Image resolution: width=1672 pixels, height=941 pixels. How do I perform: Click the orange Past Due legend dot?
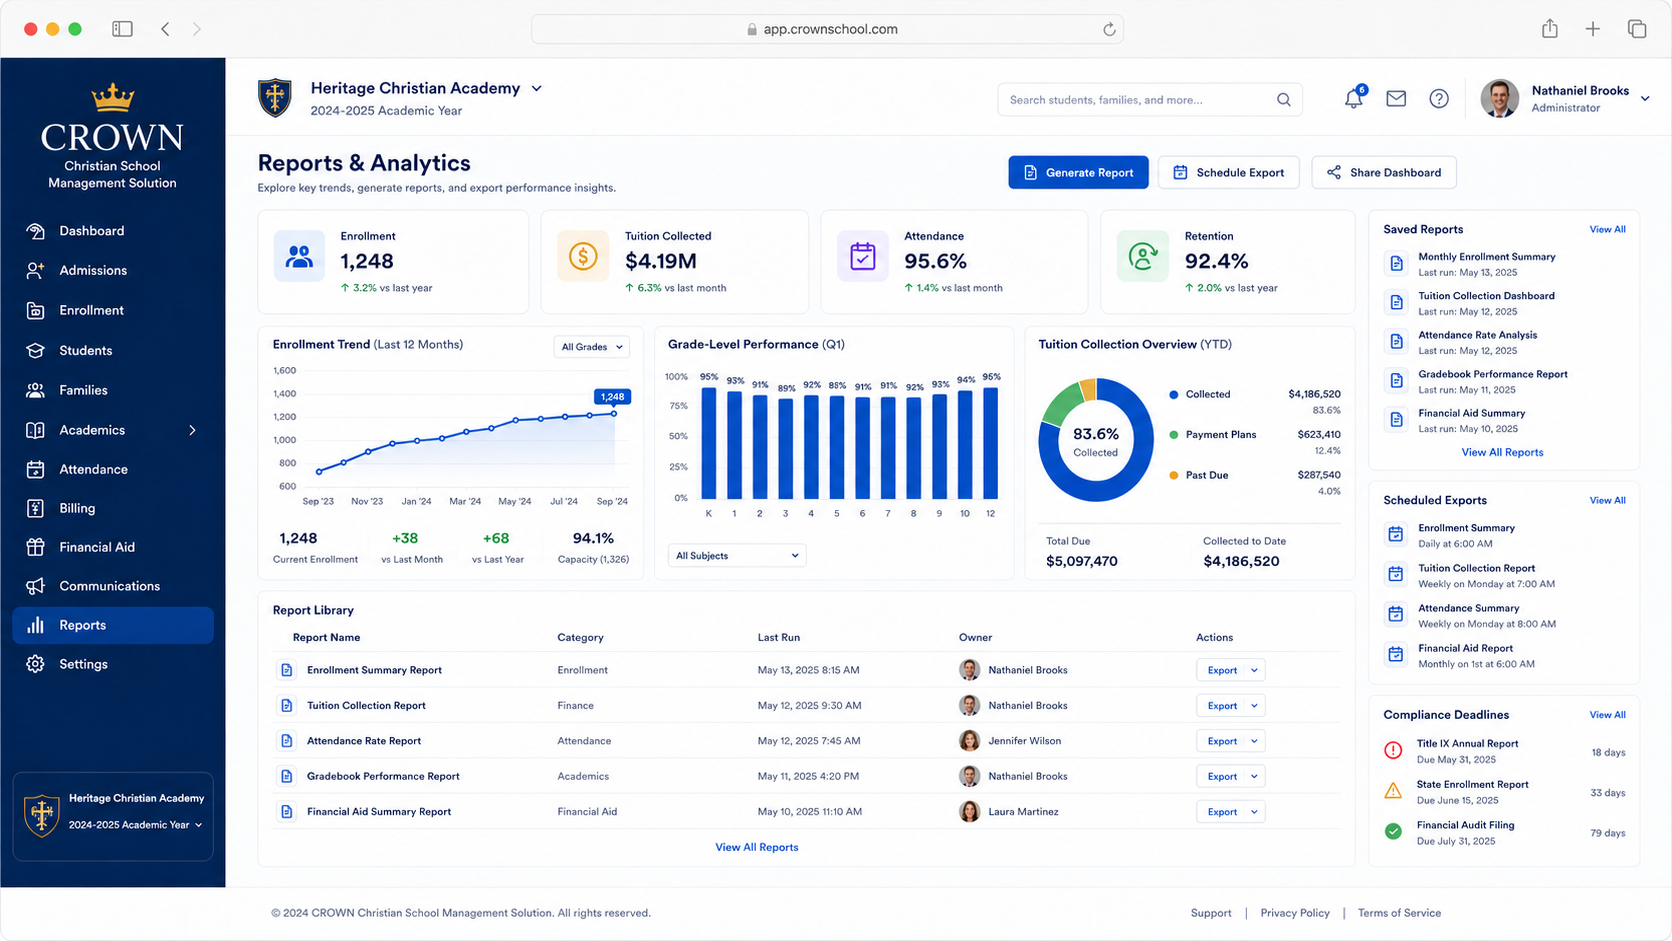point(1174,475)
